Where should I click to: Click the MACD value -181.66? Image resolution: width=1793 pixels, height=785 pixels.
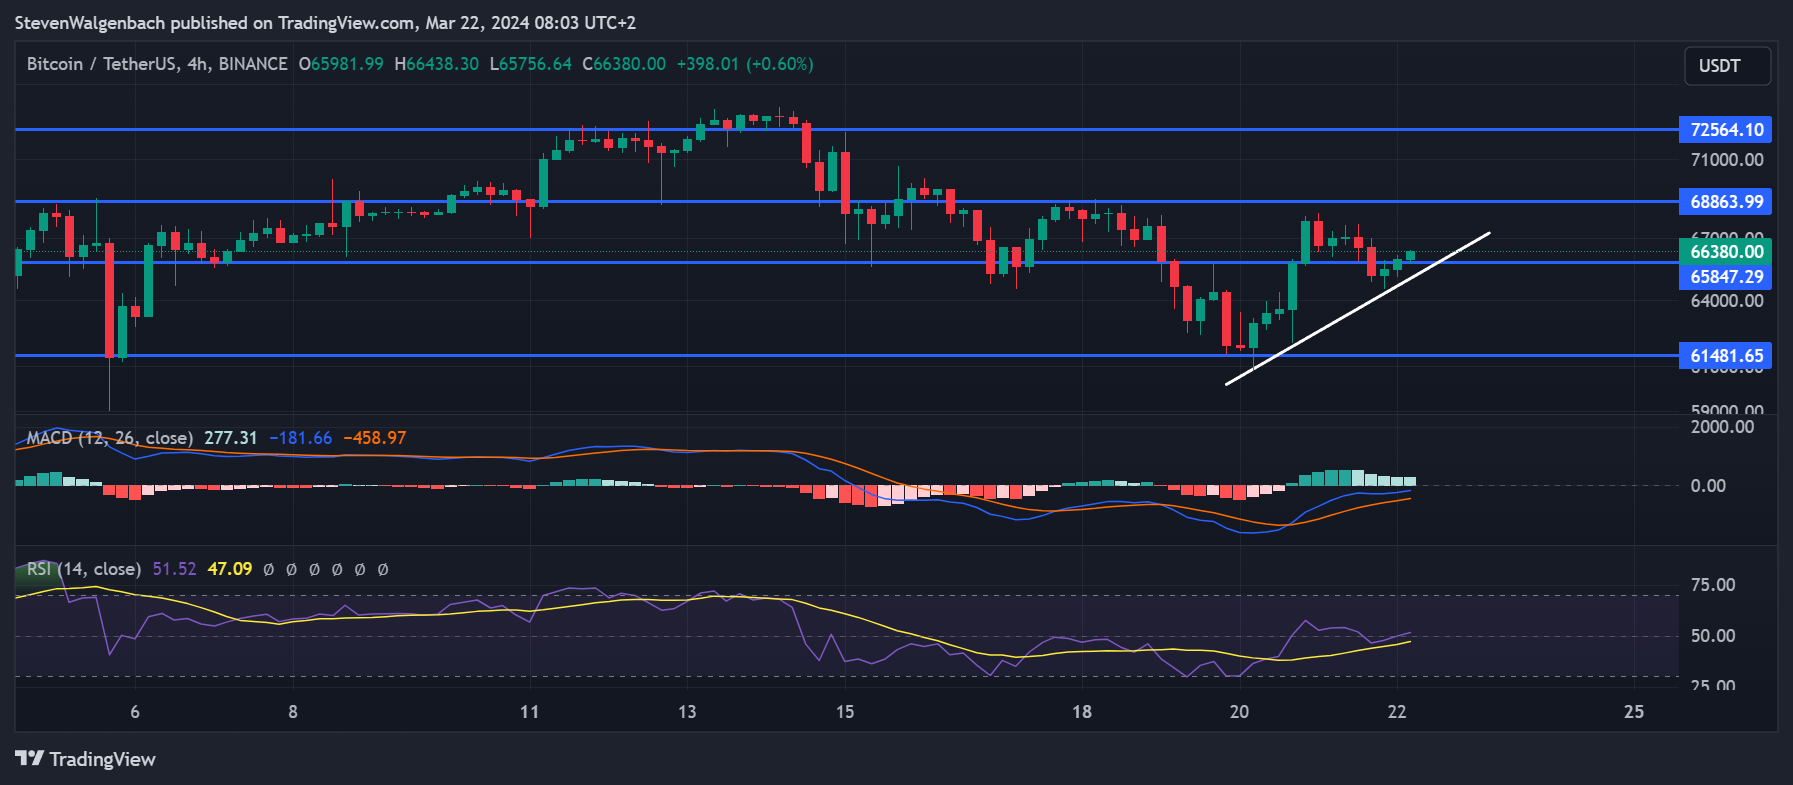tap(301, 438)
